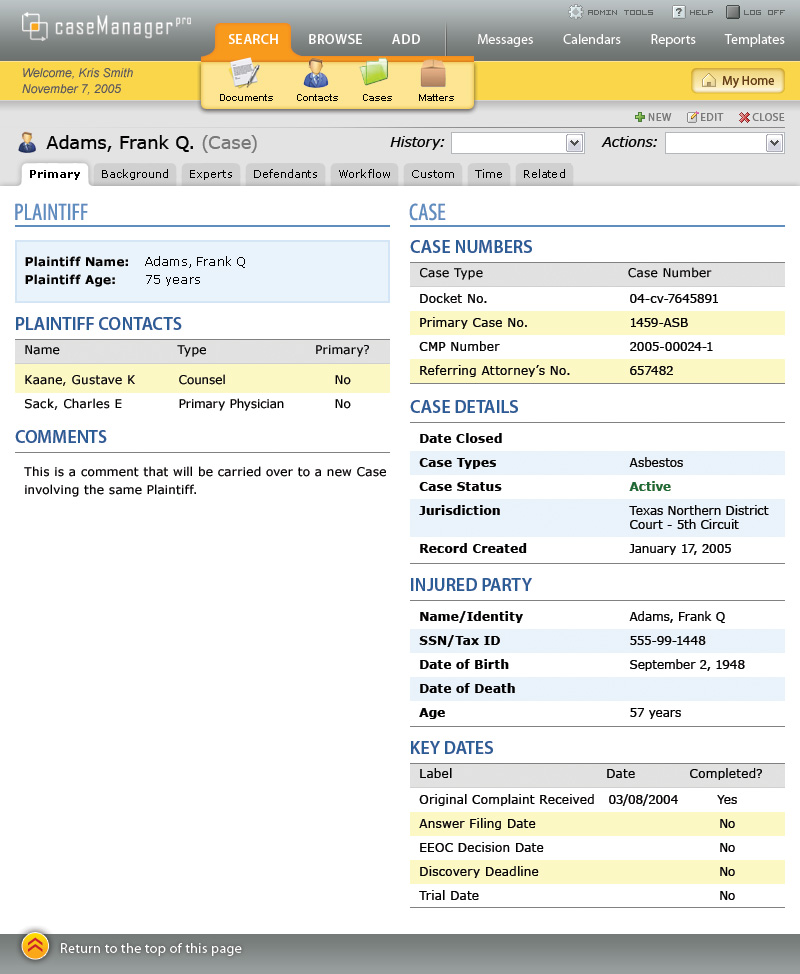The image size is (800, 974).
Task: Click SSN value 555-99-1448
Action: 667,640
